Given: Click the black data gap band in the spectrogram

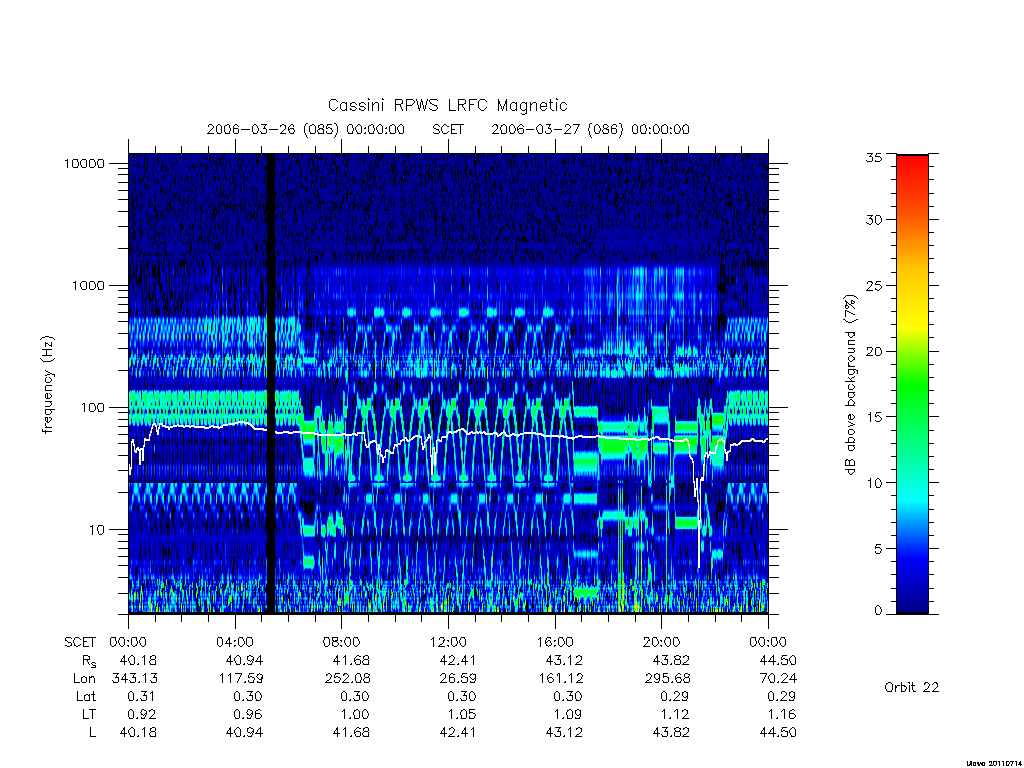Looking at the screenshot, I should click(x=270, y=384).
